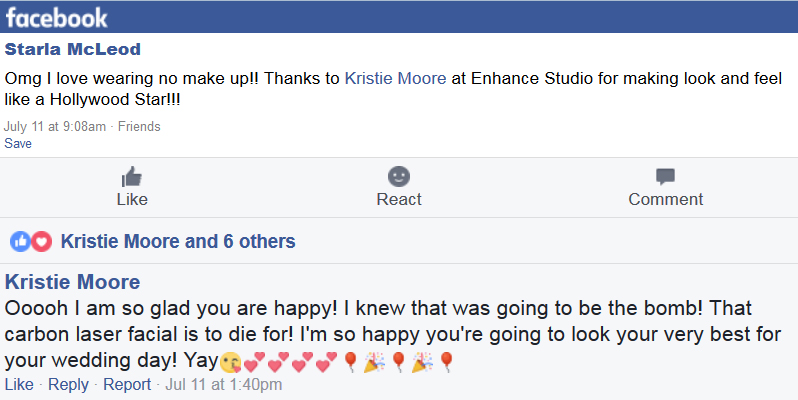Click the red heart reaction badge

41,241
